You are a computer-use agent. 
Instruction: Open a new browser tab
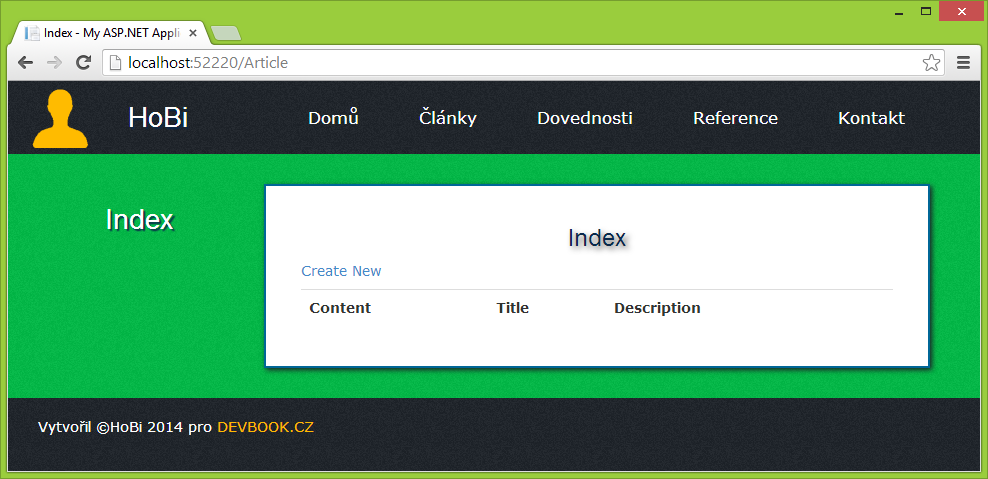(227, 34)
